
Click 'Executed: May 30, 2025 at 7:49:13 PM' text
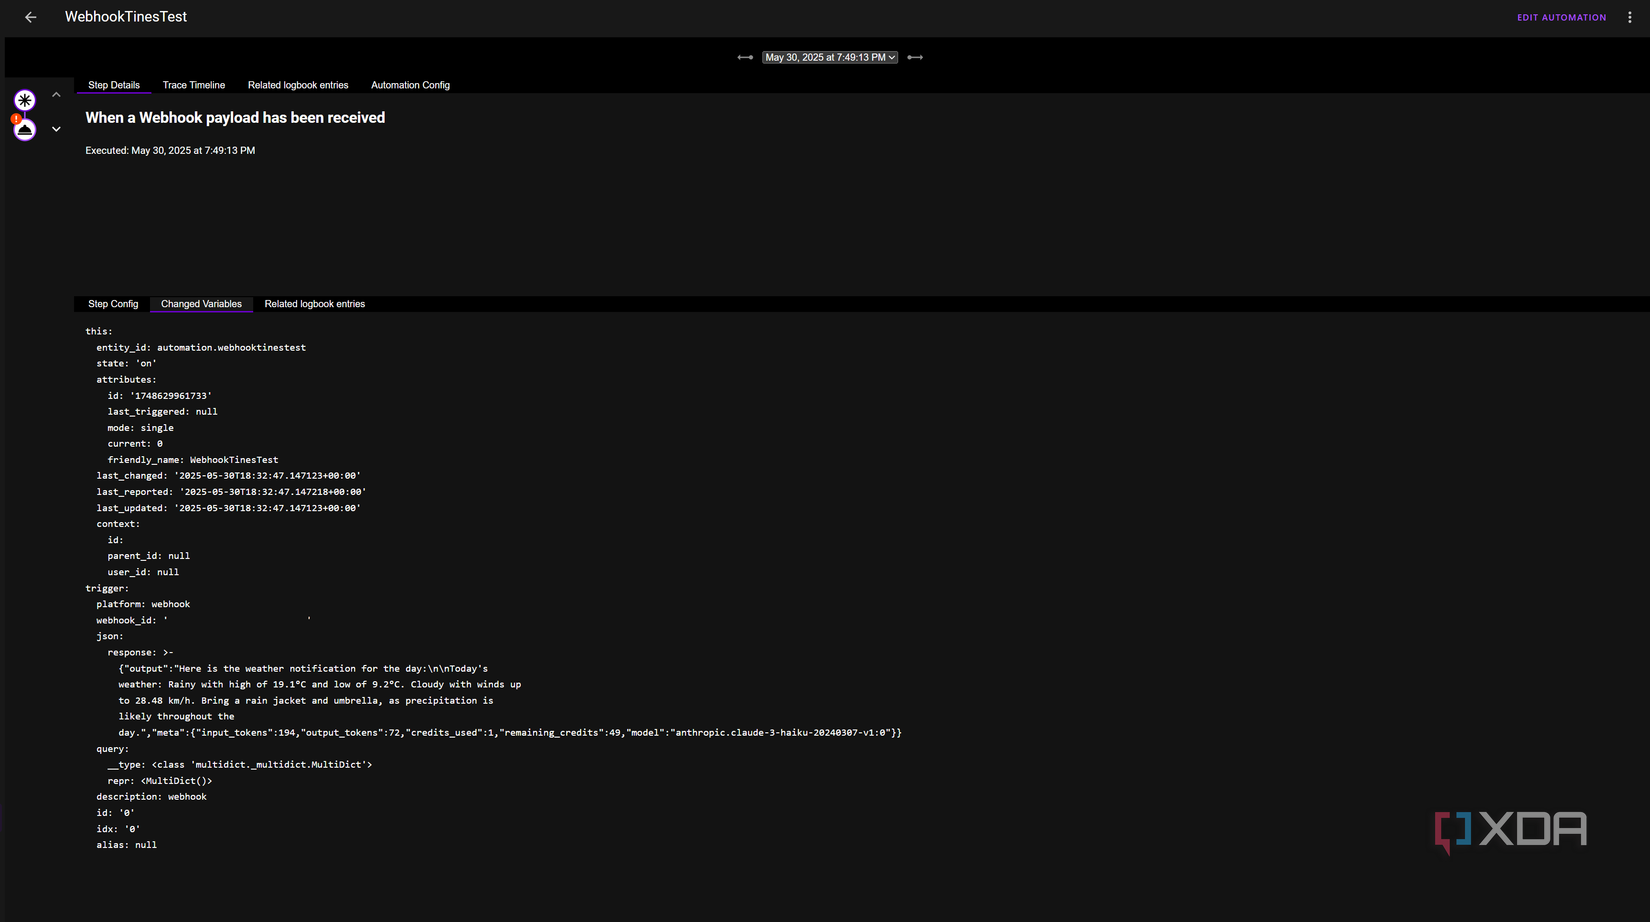click(170, 151)
